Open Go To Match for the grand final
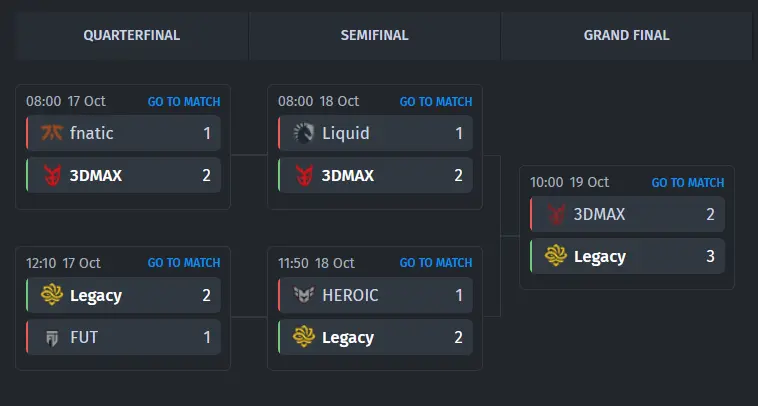 (x=688, y=183)
